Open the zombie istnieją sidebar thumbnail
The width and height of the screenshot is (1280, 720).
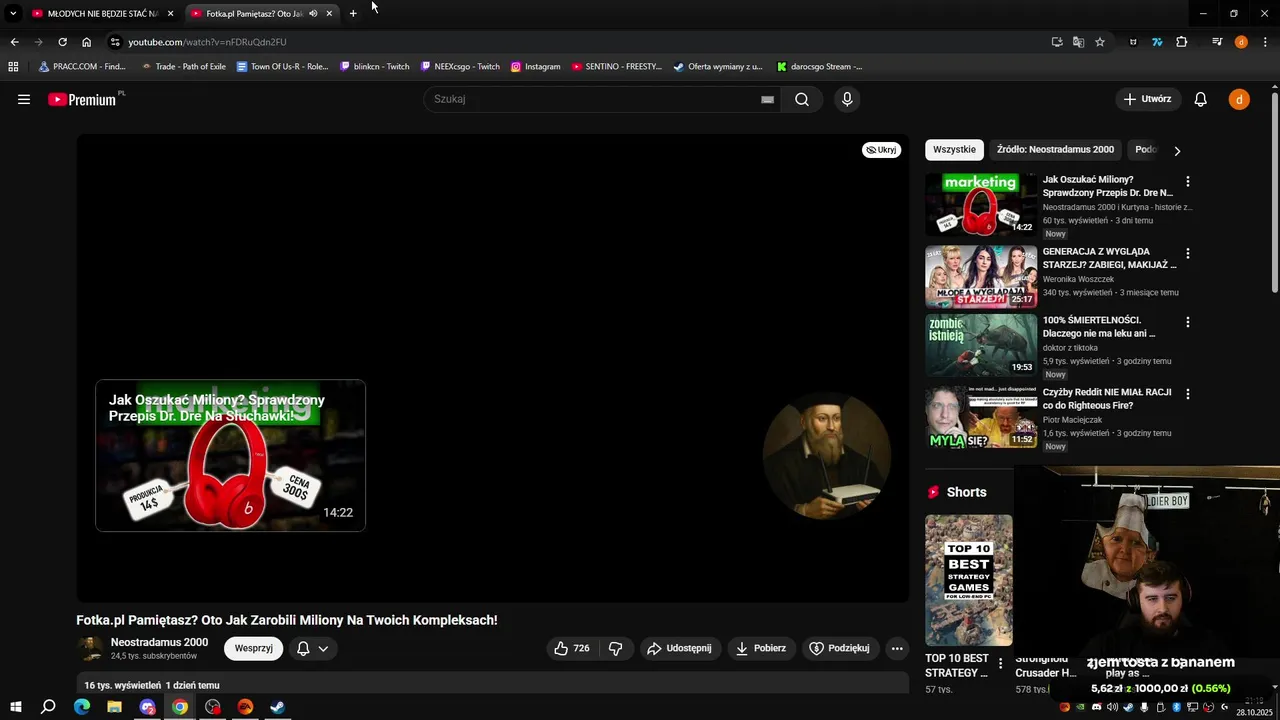981,346
